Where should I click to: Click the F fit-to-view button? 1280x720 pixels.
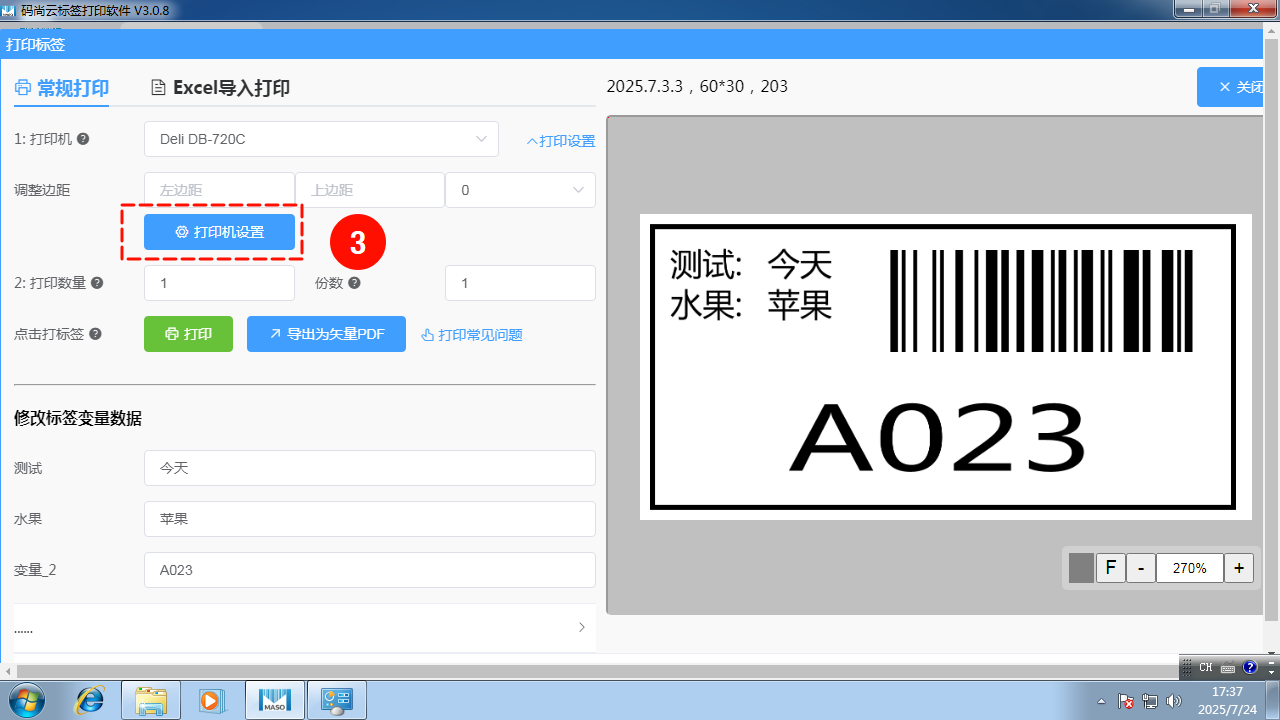[x=1110, y=568]
